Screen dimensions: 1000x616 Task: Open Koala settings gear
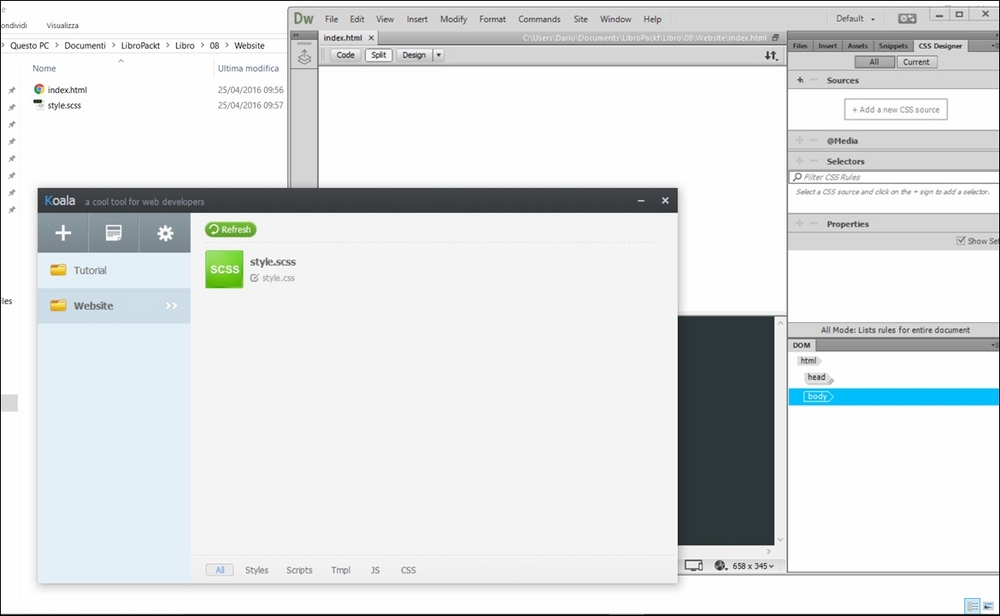pyautogui.click(x=165, y=233)
